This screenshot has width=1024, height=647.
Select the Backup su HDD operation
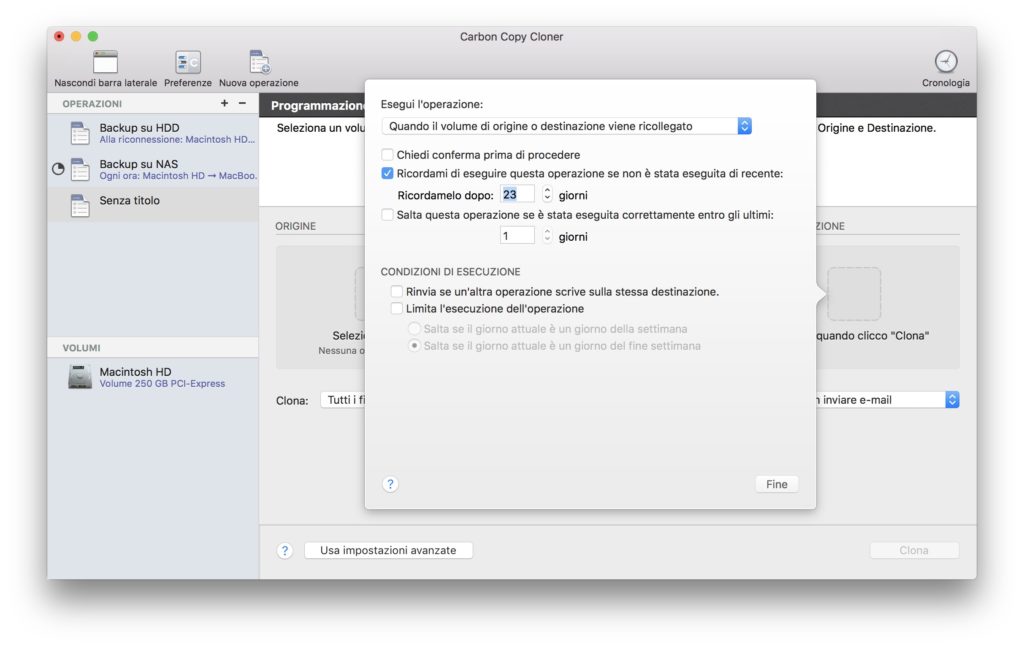point(153,133)
